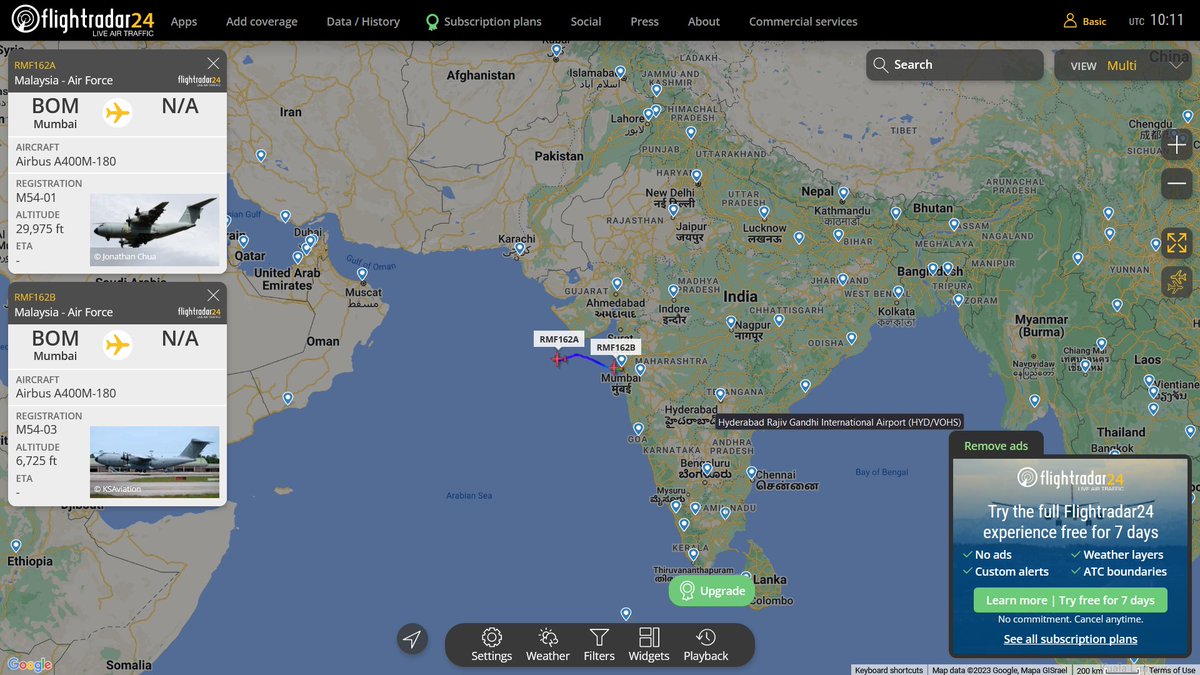
Task: Open Add coverage menu
Action: click(x=262, y=21)
